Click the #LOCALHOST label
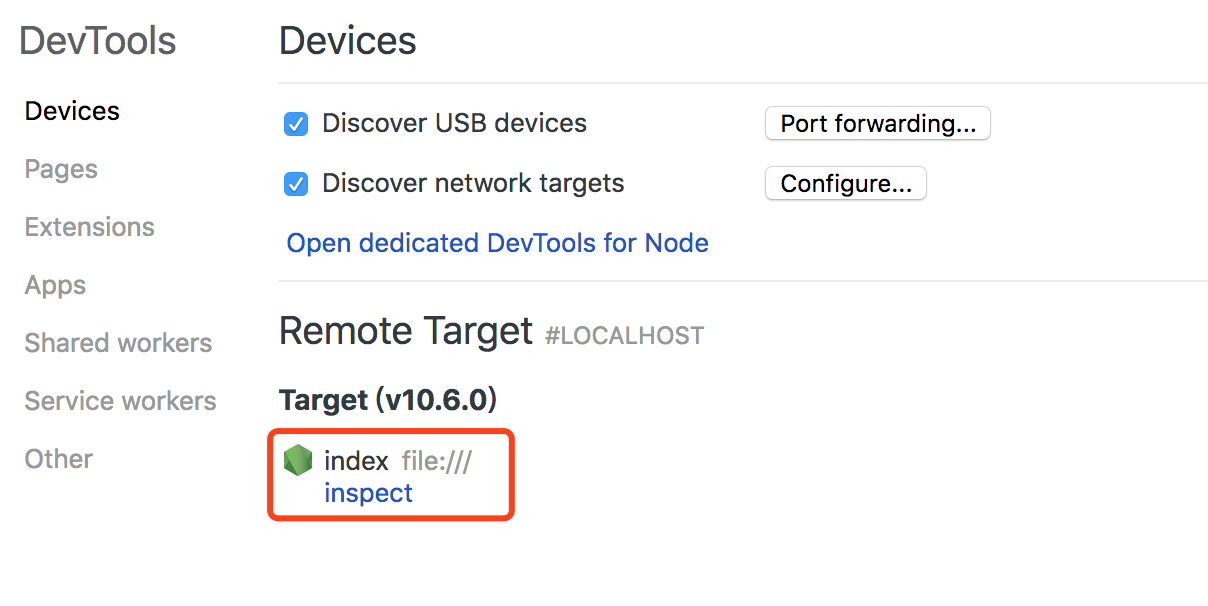 [624, 335]
